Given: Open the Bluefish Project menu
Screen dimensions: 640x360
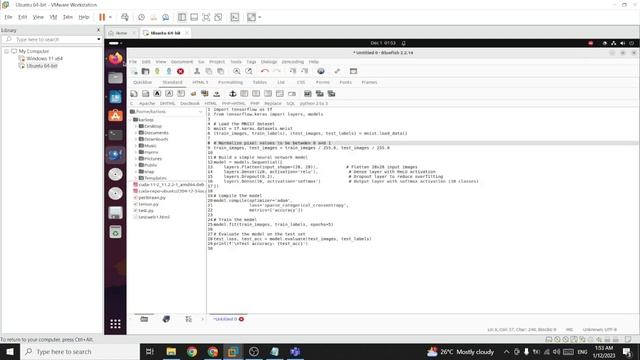Looking at the screenshot, I should click(x=217, y=62).
